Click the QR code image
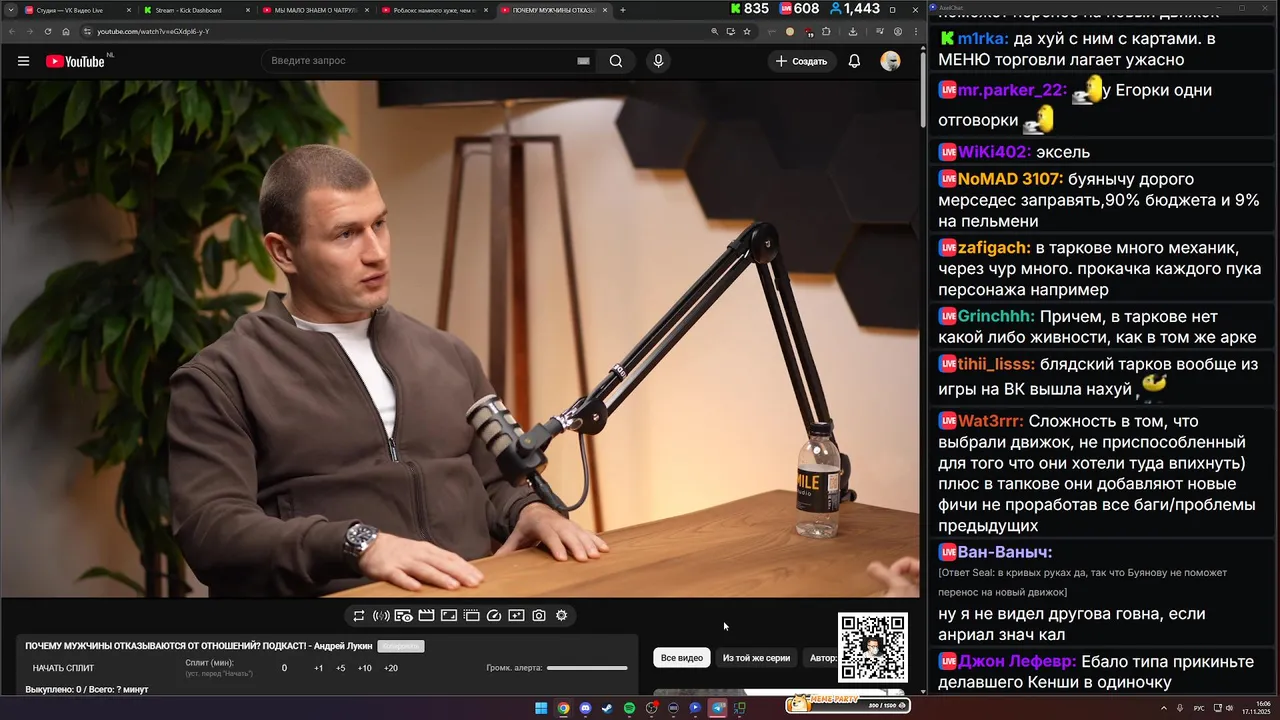The image size is (1280, 720). pos(873,648)
